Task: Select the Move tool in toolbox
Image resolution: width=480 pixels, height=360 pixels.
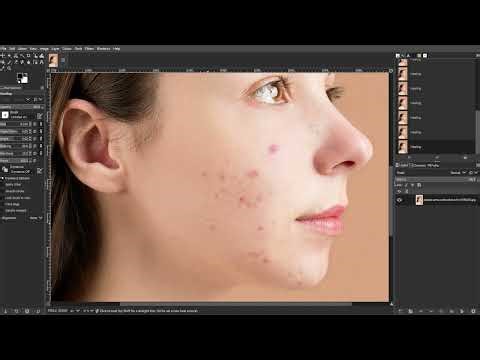Action: coord(3,56)
